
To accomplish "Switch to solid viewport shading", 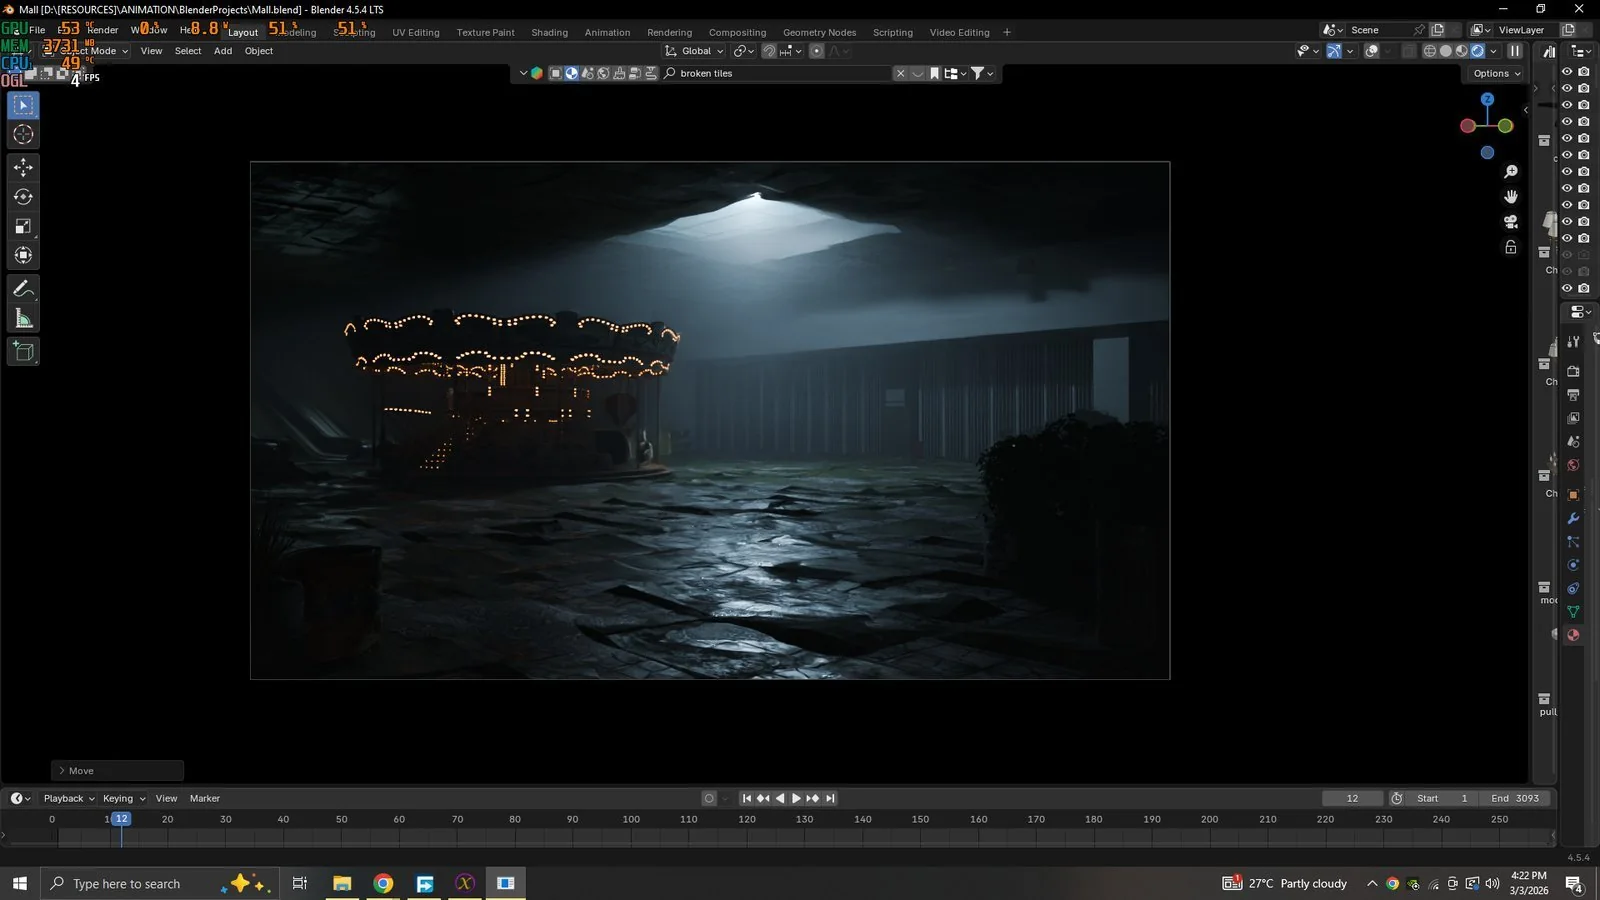I will (x=1446, y=51).
